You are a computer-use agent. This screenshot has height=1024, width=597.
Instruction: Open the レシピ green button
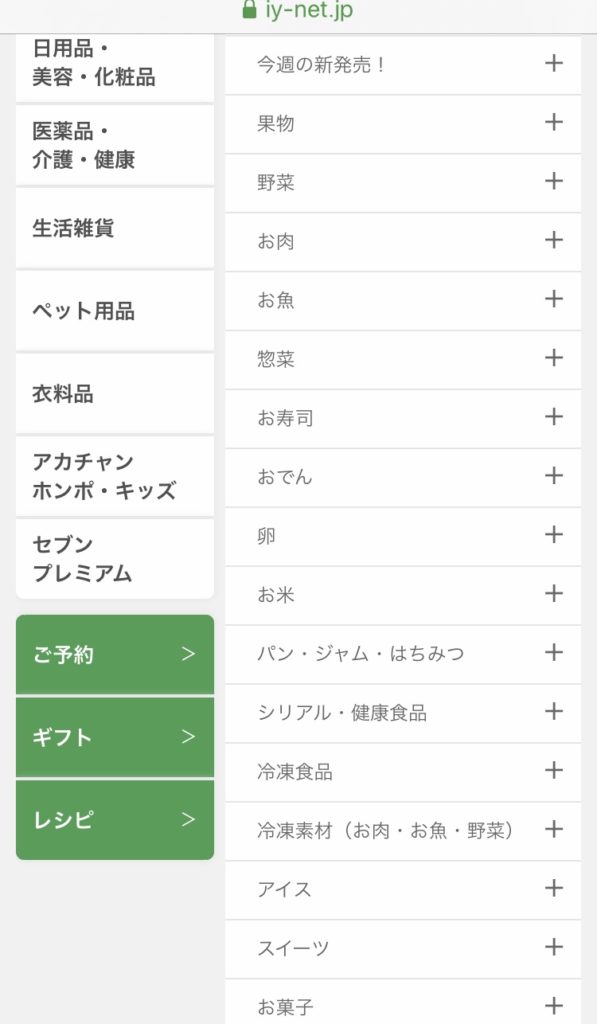[x=115, y=820]
